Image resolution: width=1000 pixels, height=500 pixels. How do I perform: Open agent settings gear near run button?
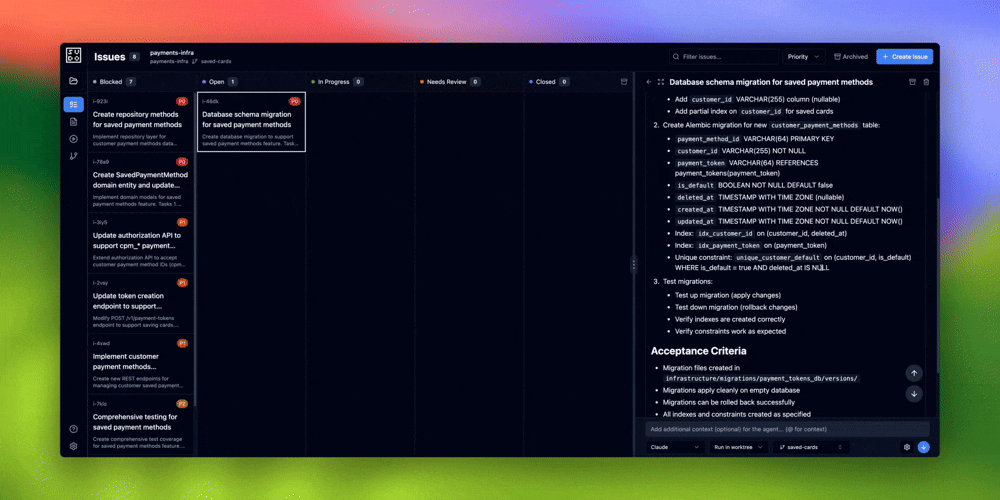pyautogui.click(x=907, y=447)
